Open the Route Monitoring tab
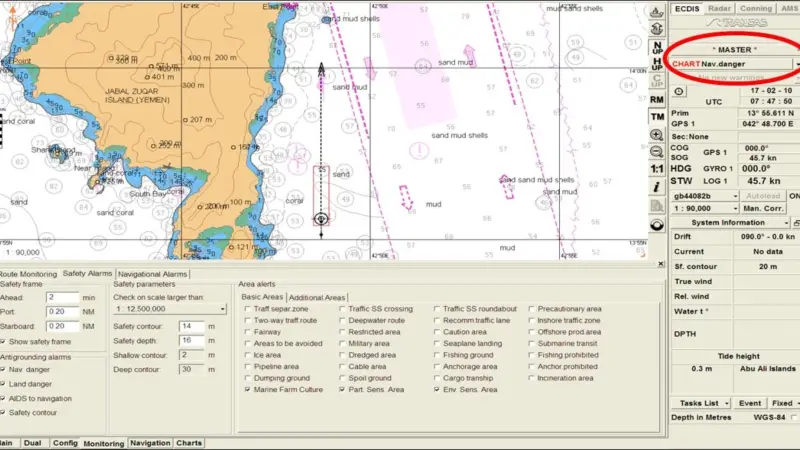 tap(29, 274)
